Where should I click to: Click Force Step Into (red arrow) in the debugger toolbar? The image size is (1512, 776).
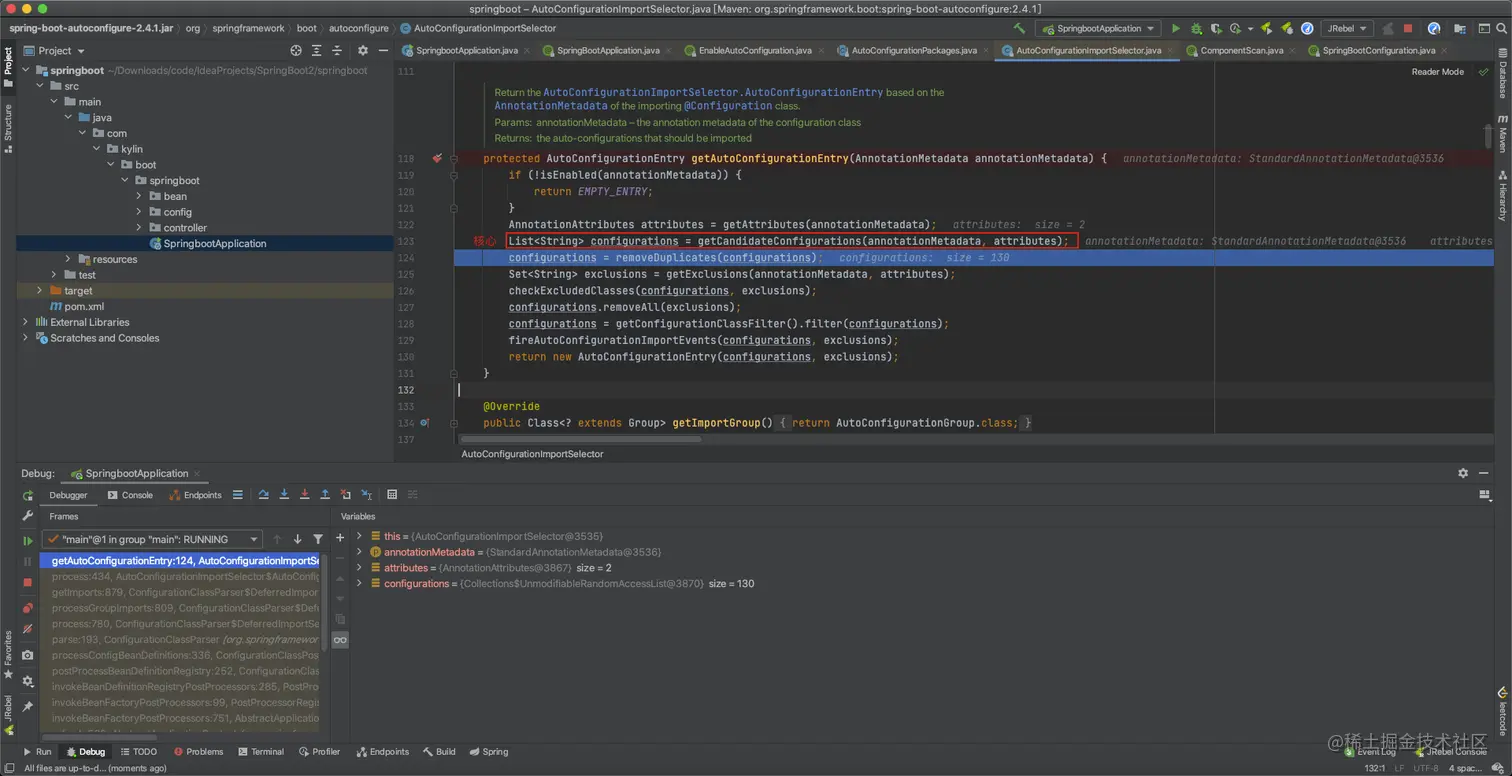304,494
